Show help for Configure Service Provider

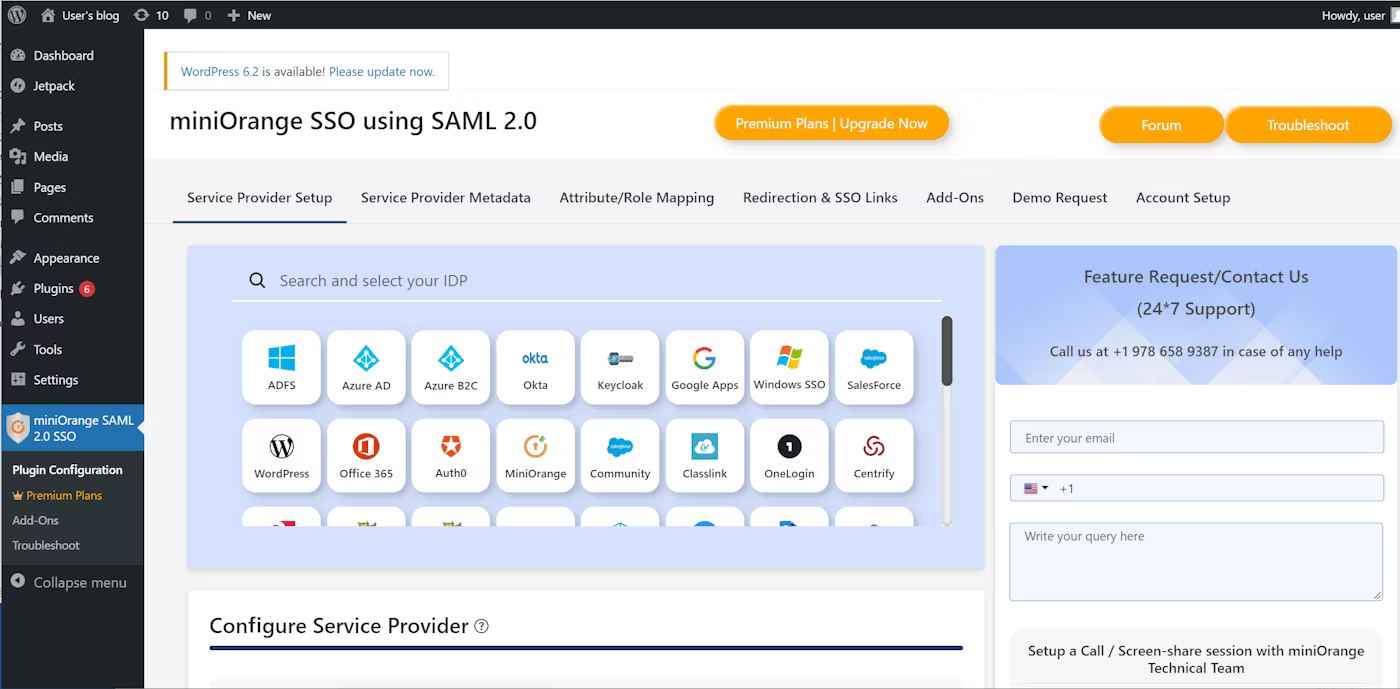tap(481, 627)
